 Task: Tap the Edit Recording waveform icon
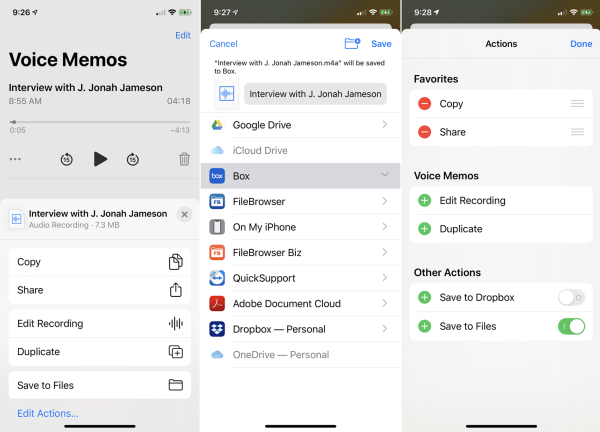click(176, 324)
